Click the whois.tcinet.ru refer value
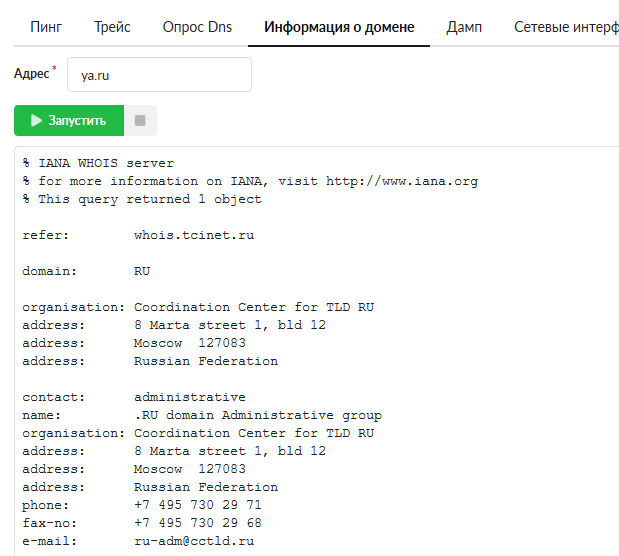Image resolution: width=619 pixels, height=556 pixels. click(x=194, y=235)
